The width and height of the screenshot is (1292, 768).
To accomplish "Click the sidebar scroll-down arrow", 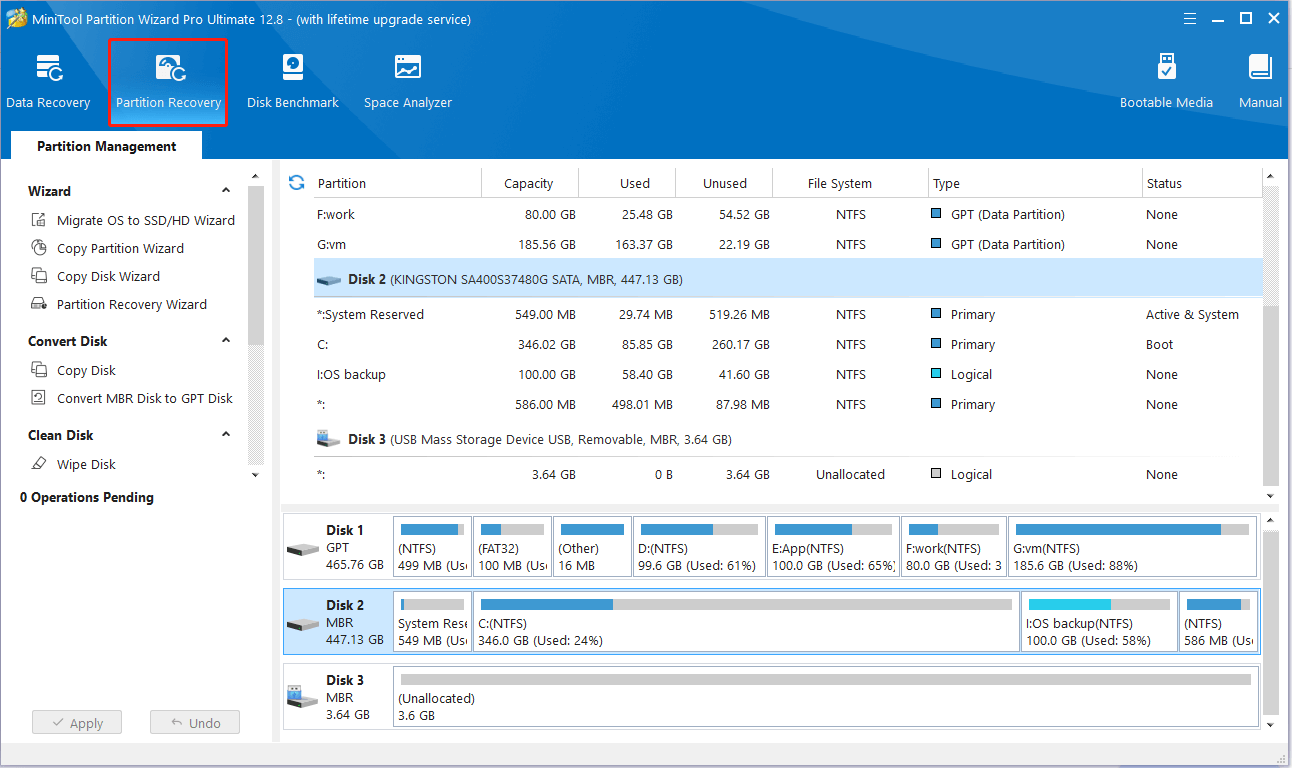I will click(255, 475).
